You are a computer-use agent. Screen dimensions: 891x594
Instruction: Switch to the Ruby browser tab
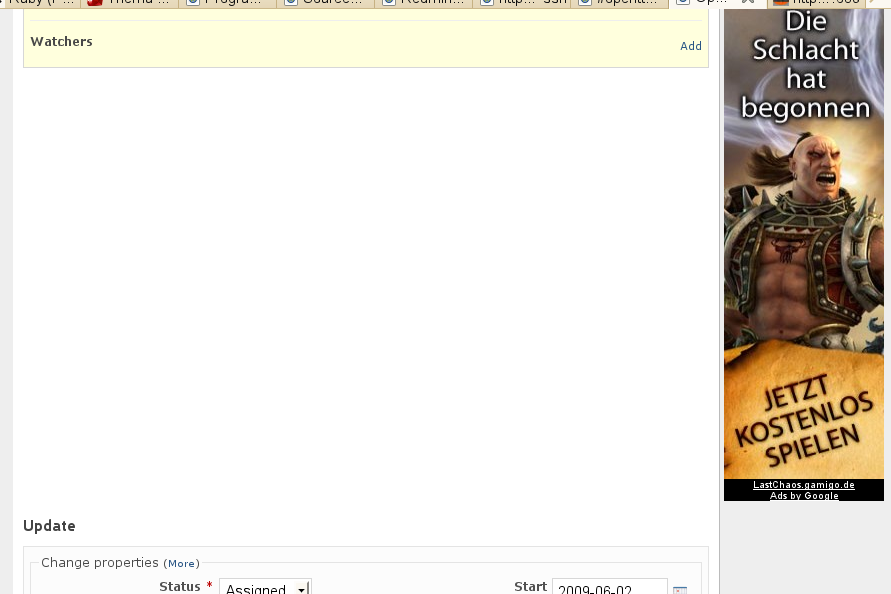(x=40, y=3)
